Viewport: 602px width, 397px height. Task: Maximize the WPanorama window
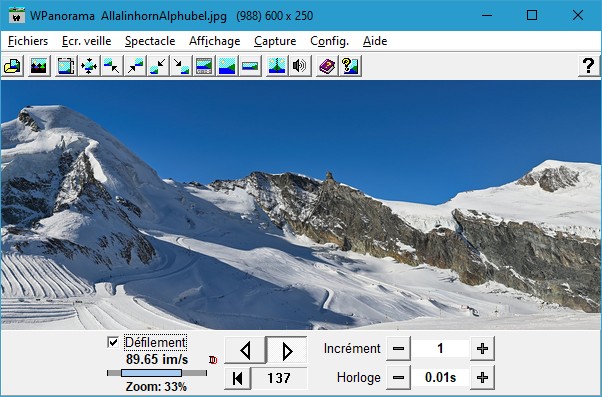coord(532,16)
